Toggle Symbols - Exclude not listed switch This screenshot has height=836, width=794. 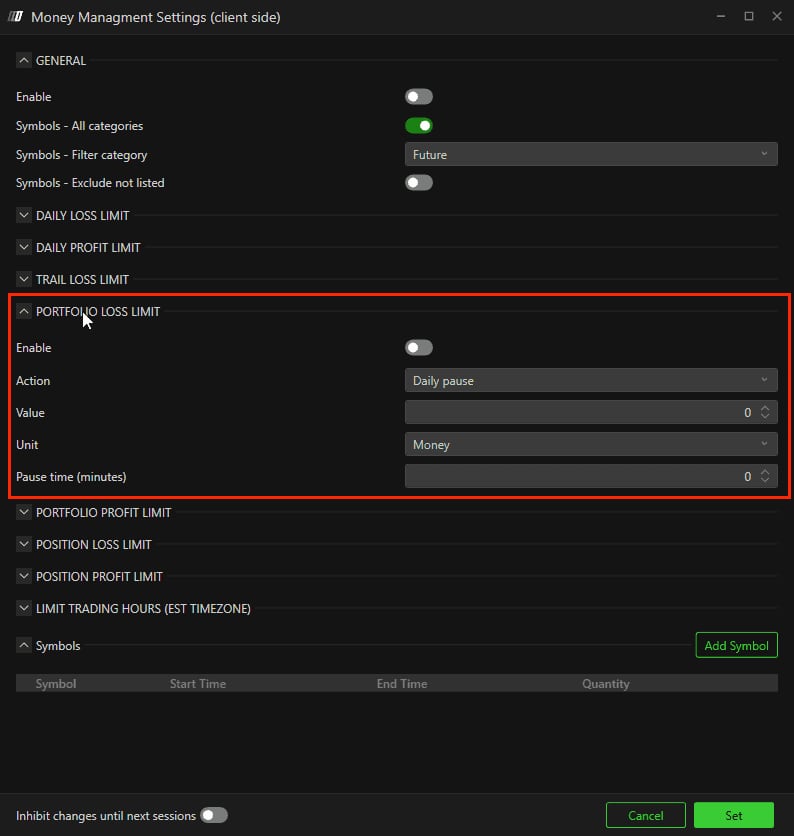(419, 183)
